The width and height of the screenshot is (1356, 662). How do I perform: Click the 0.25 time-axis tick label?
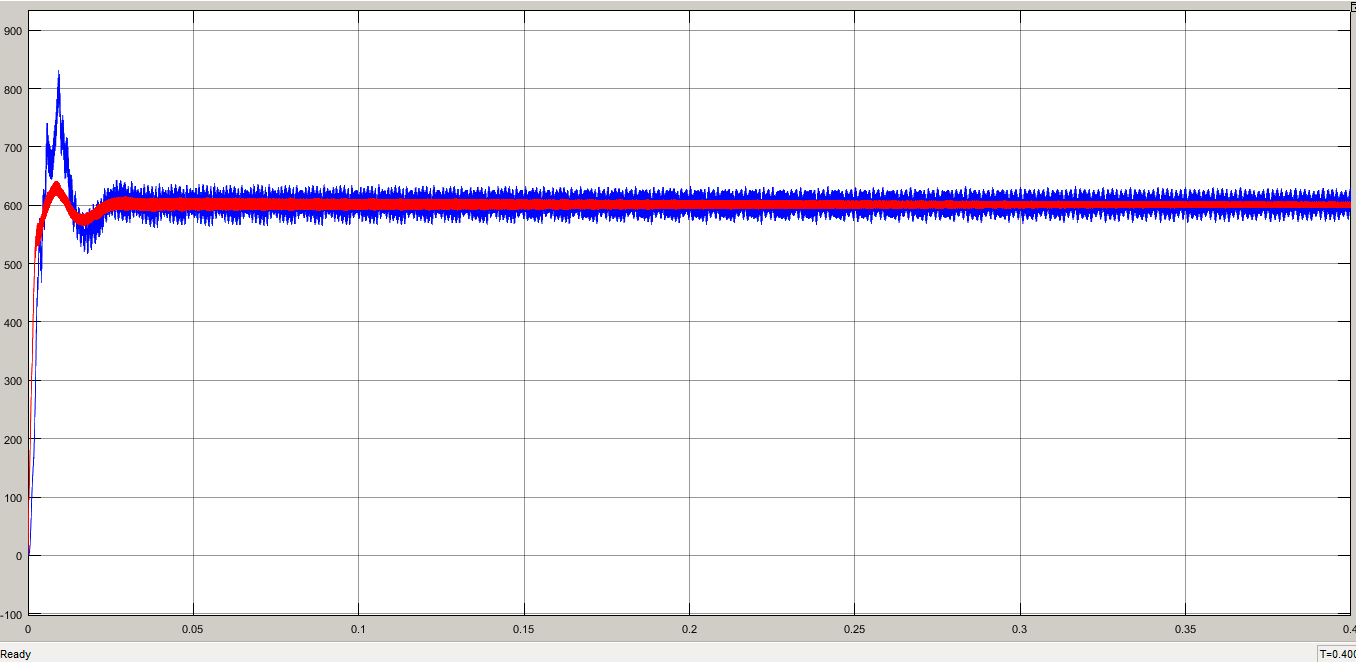tap(855, 630)
